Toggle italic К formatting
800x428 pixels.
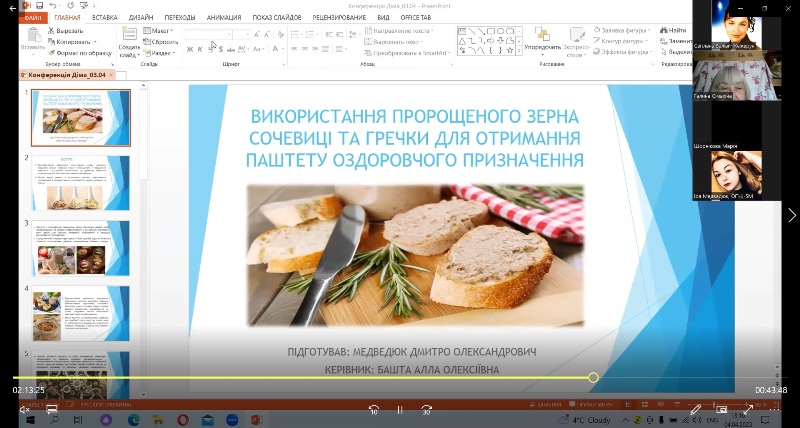(200, 49)
